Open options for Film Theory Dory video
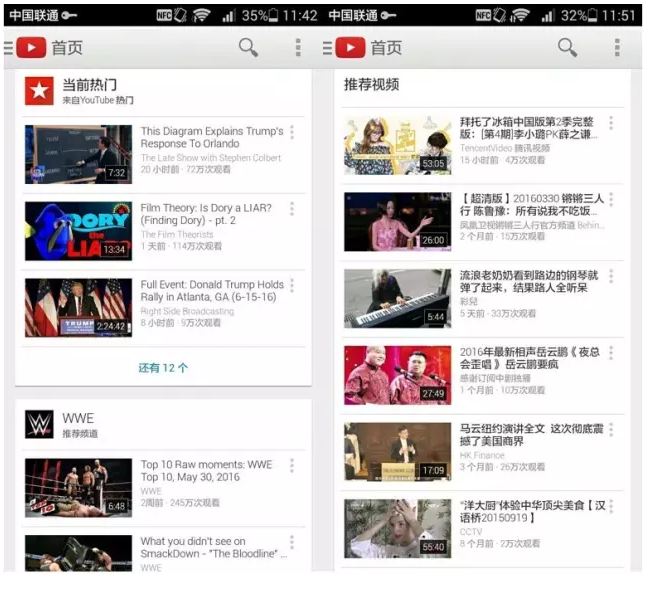 (292, 209)
